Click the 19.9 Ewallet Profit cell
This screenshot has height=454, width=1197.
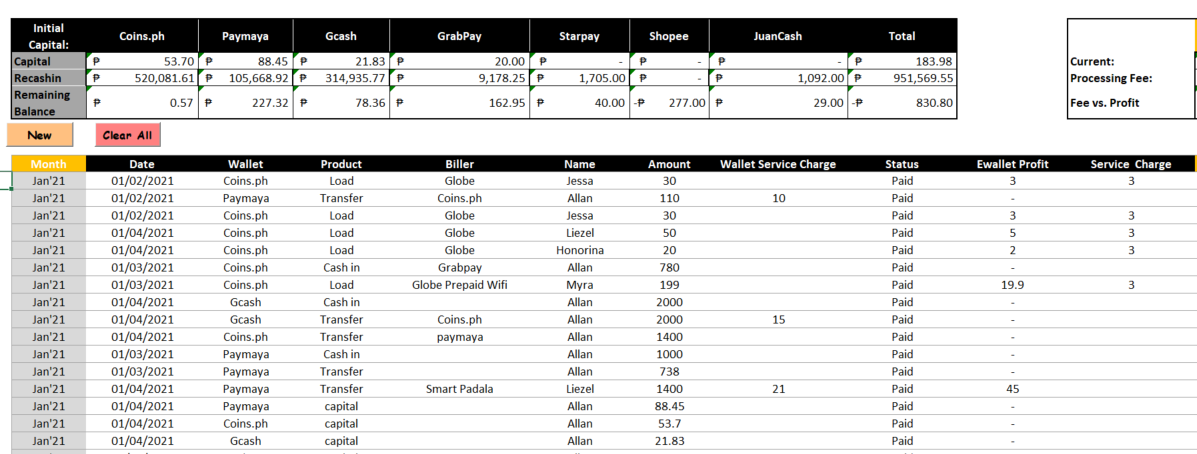1012,285
